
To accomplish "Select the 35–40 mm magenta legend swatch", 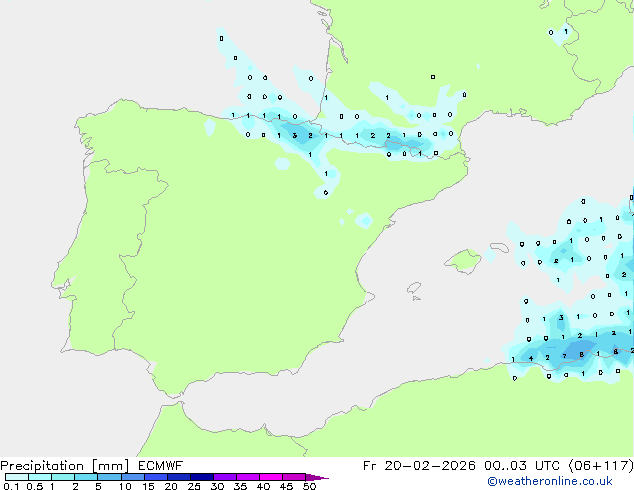I will 248,477.
